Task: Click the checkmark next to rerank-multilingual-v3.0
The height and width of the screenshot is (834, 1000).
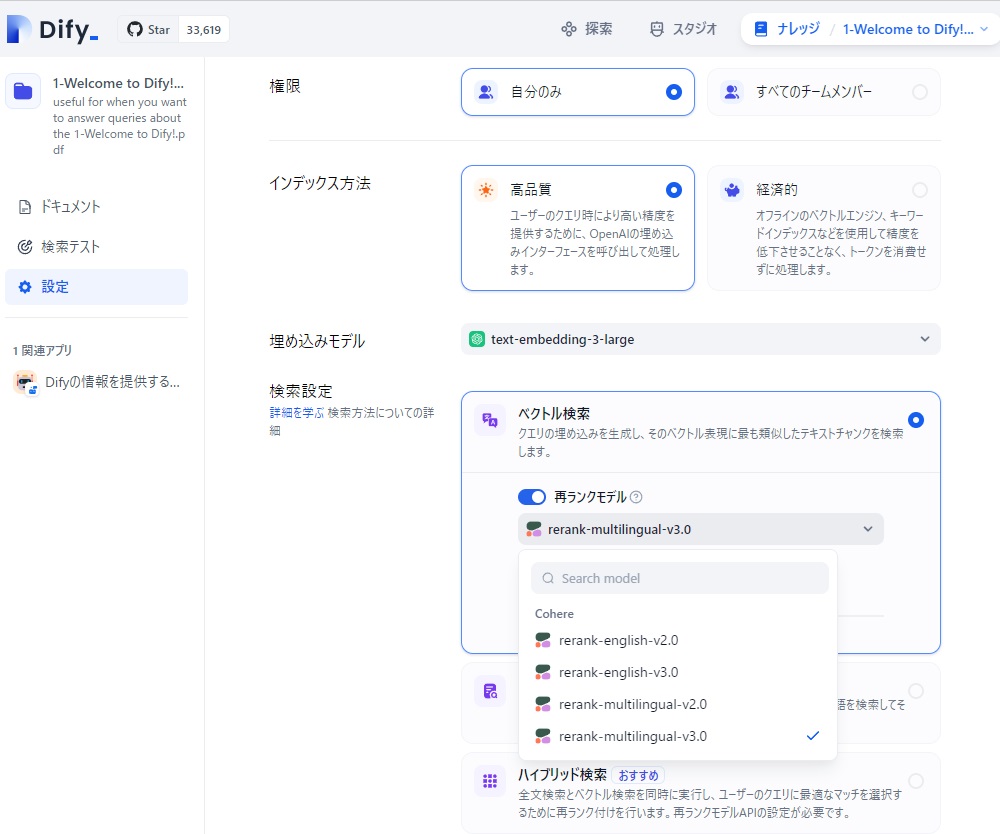Action: tap(812, 736)
